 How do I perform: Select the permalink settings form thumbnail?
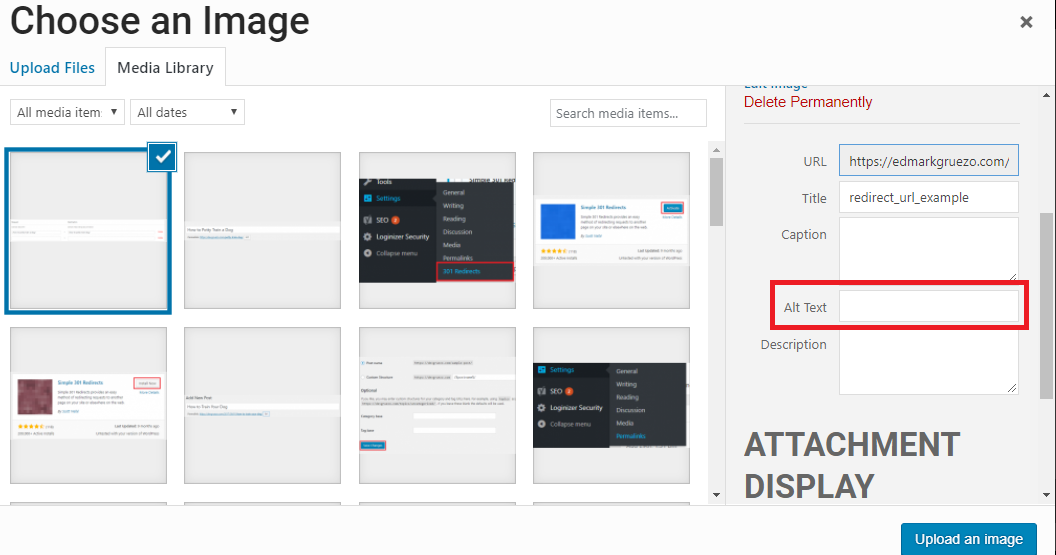coord(437,405)
